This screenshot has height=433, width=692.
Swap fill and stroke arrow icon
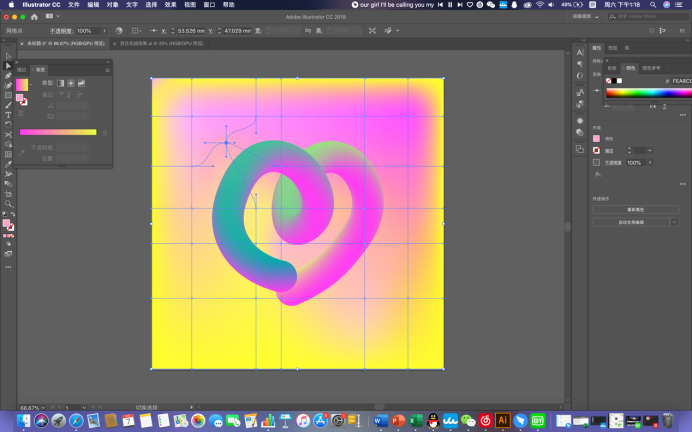13,214
